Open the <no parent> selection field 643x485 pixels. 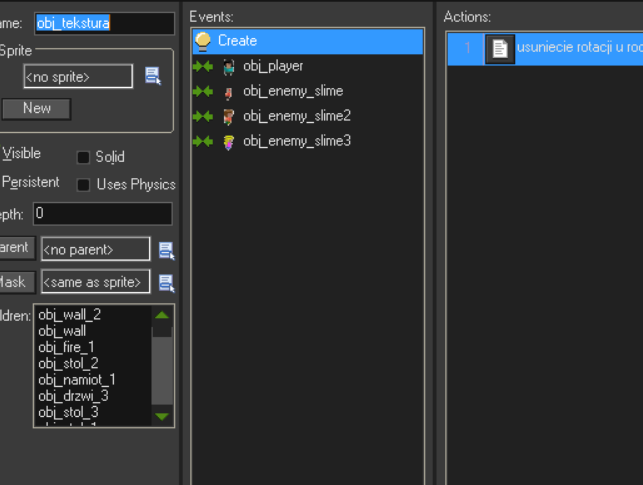point(95,249)
